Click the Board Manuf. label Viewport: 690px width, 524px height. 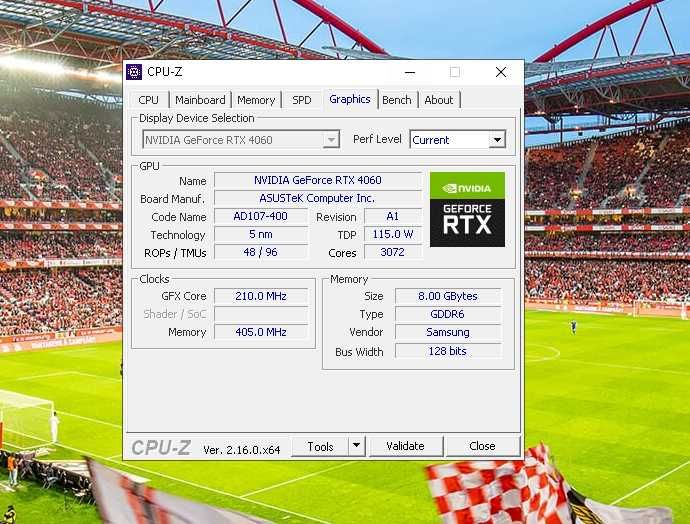[x=172, y=199]
